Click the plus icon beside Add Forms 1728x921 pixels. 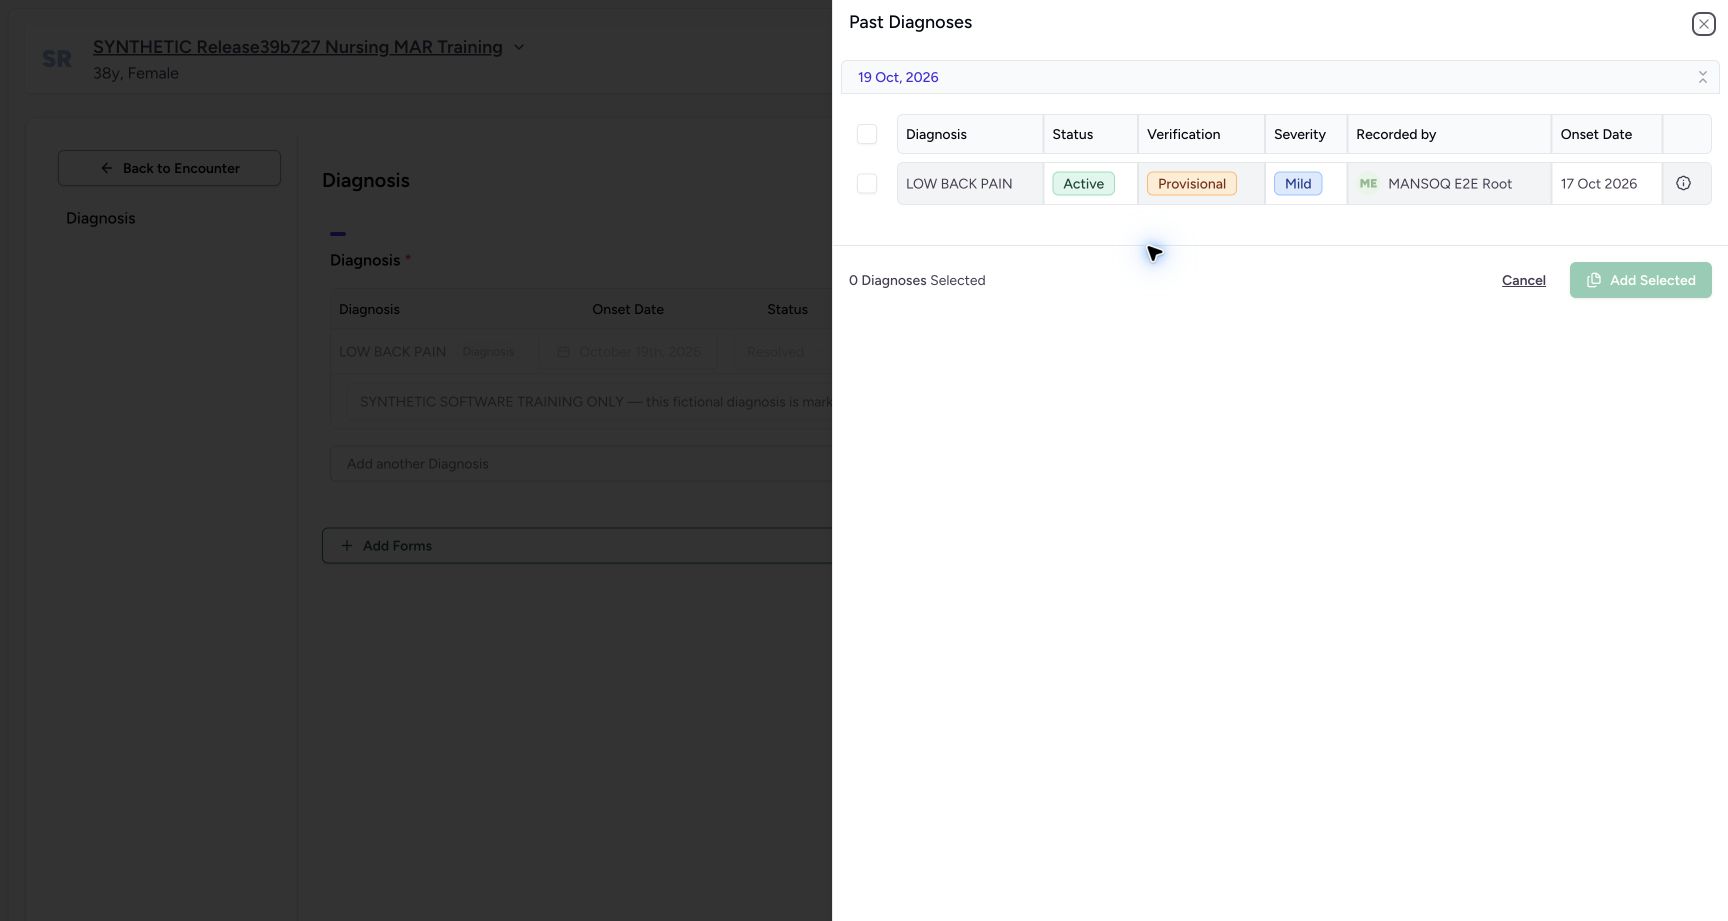[347, 545]
